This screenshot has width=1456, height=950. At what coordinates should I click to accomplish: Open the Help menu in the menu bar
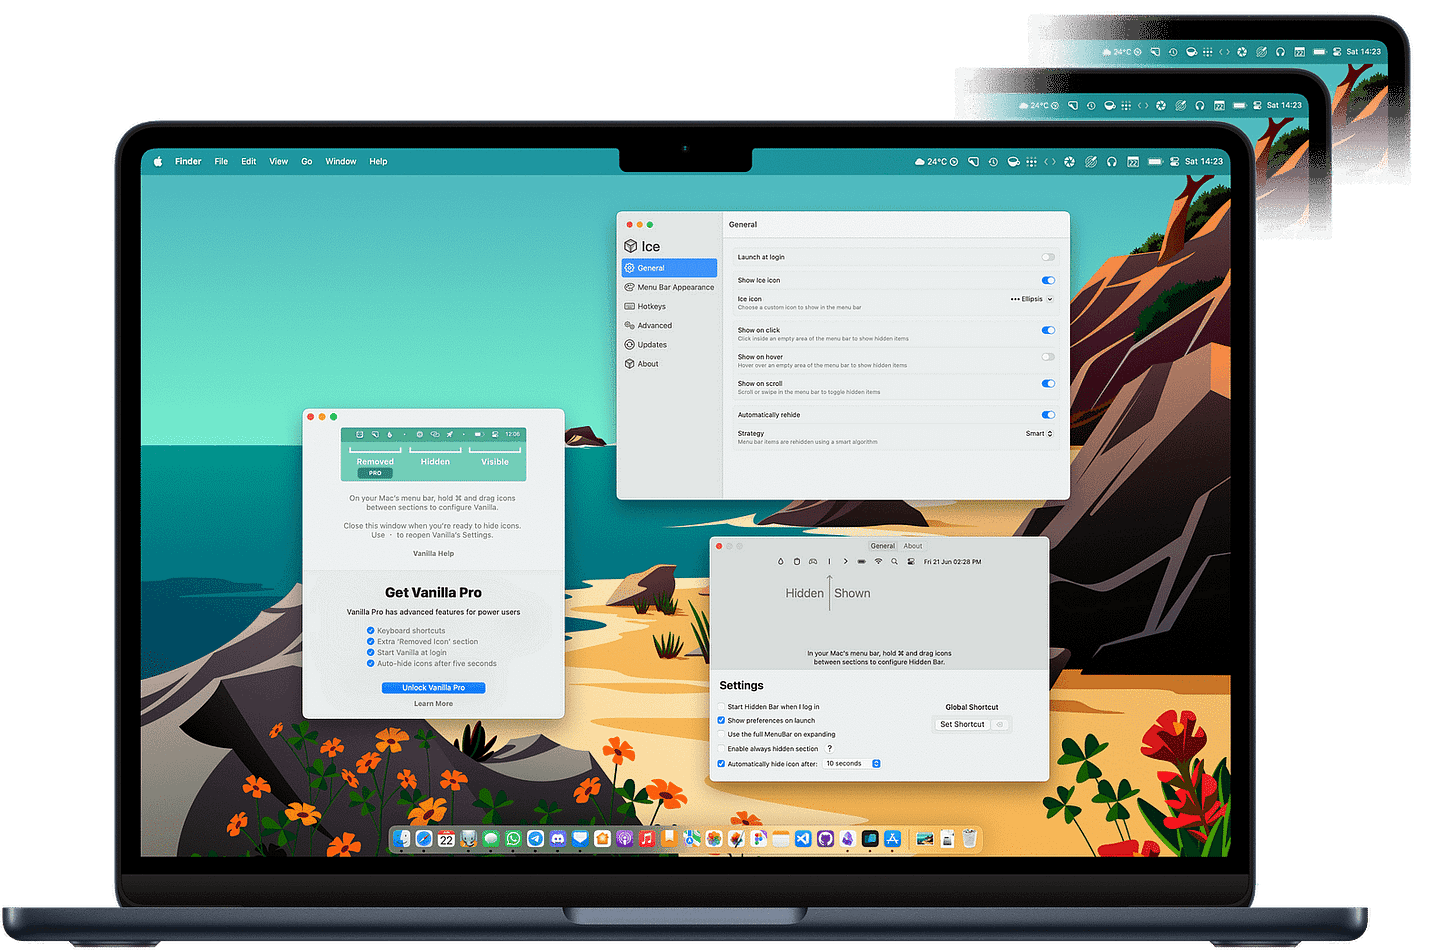click(378, 161)
